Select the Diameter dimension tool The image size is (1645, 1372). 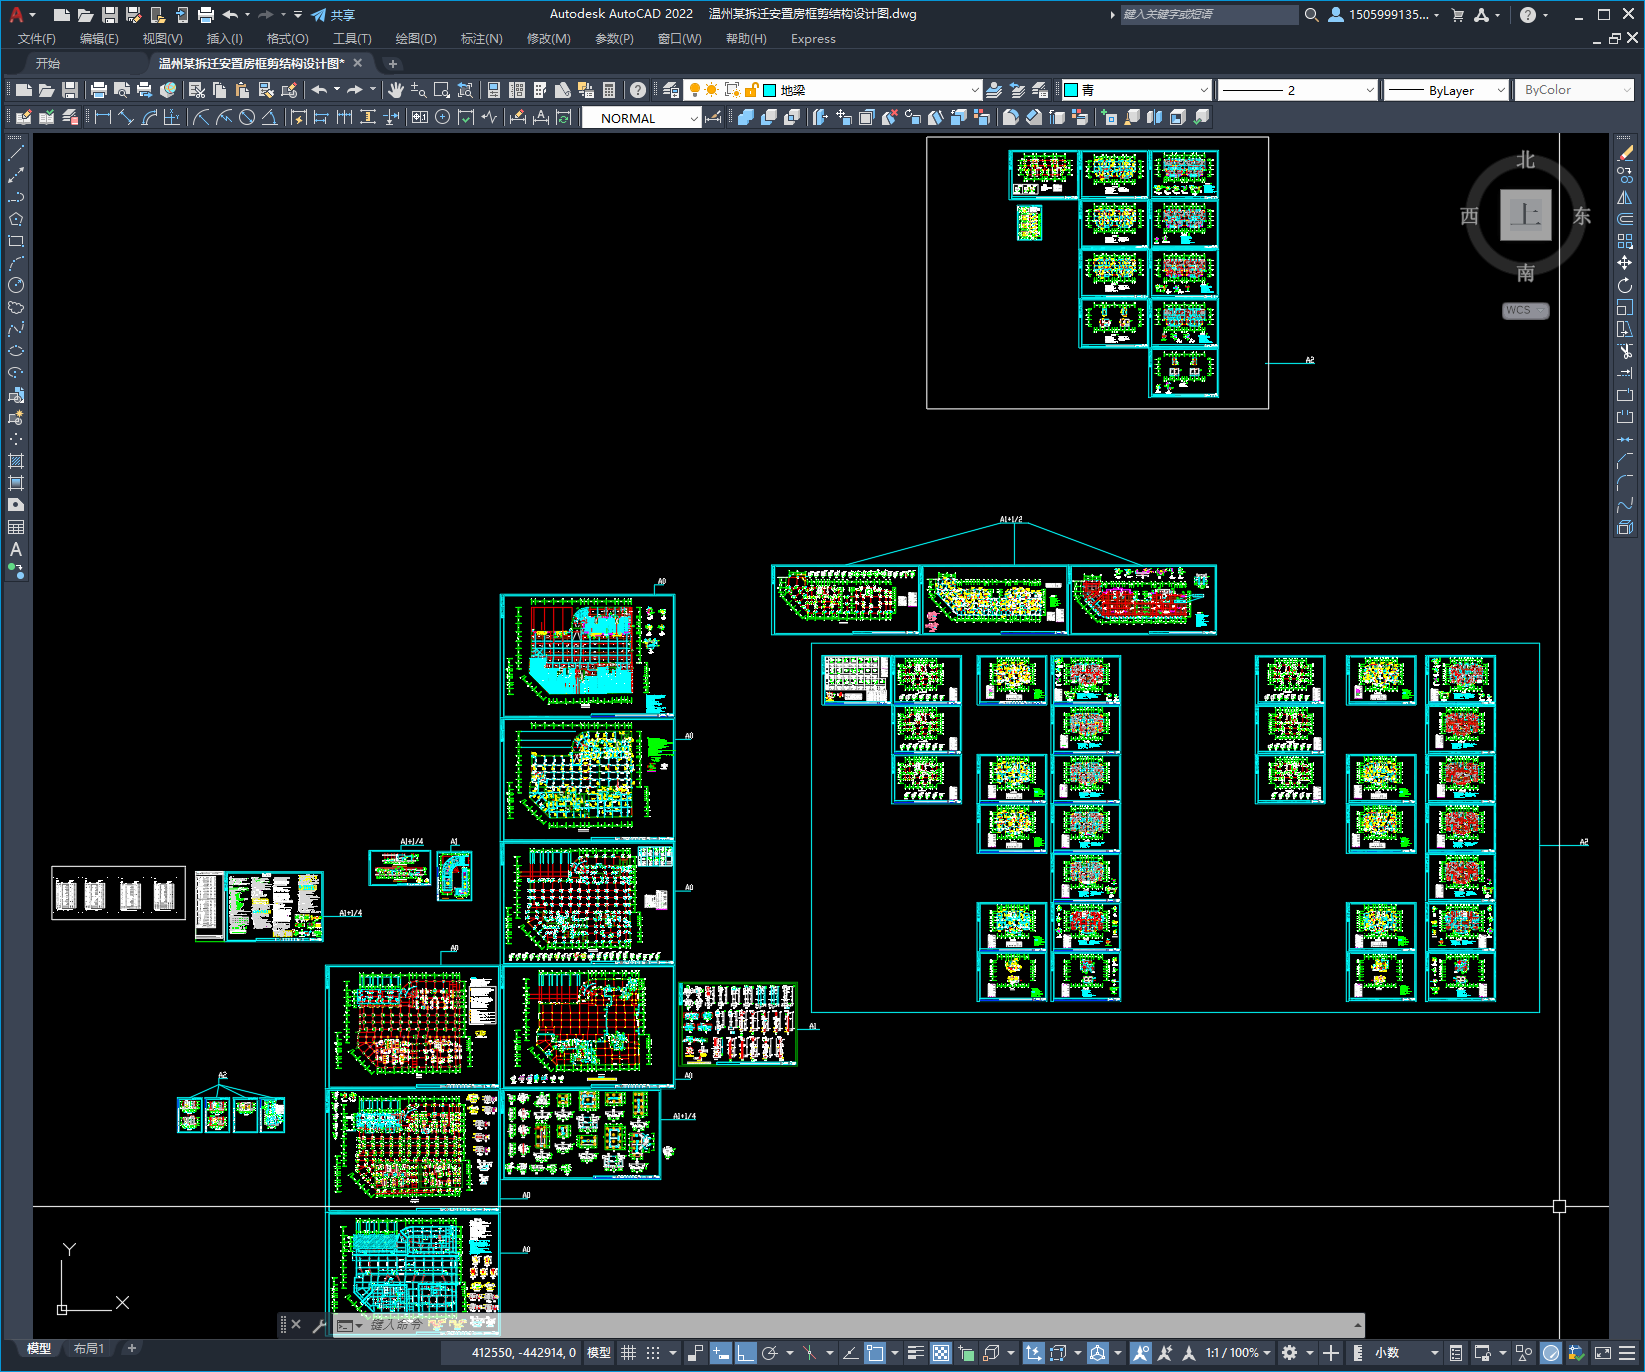click(246, 117)
